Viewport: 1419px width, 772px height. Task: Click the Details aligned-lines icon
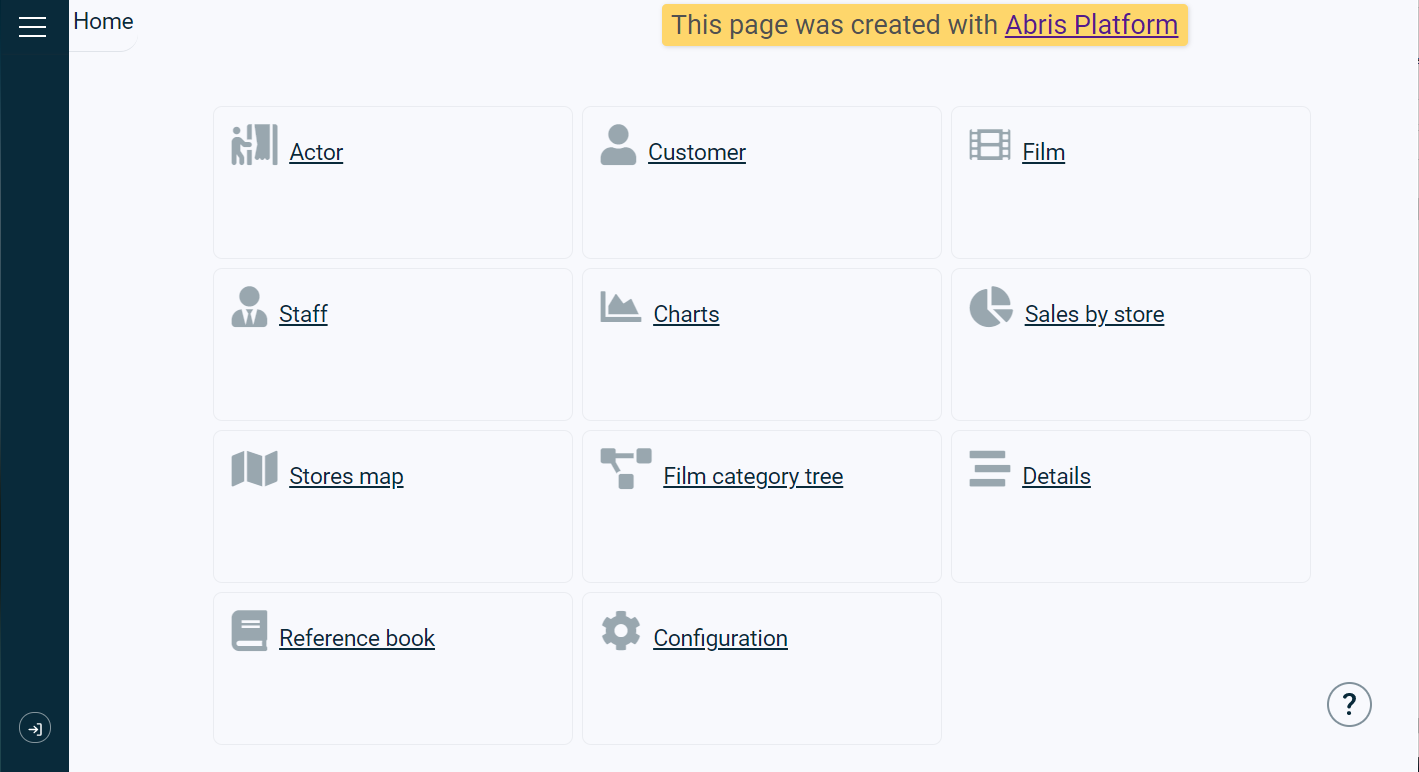(x=989, y=469)
